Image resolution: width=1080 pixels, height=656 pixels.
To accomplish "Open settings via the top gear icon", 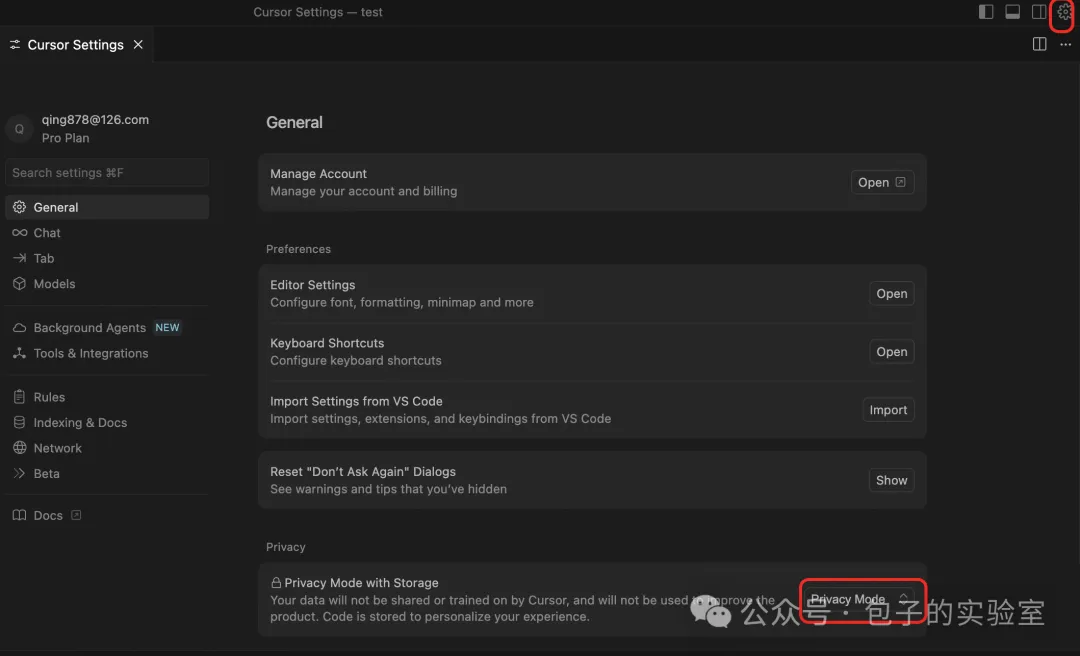I will [x=1064, y=12].
